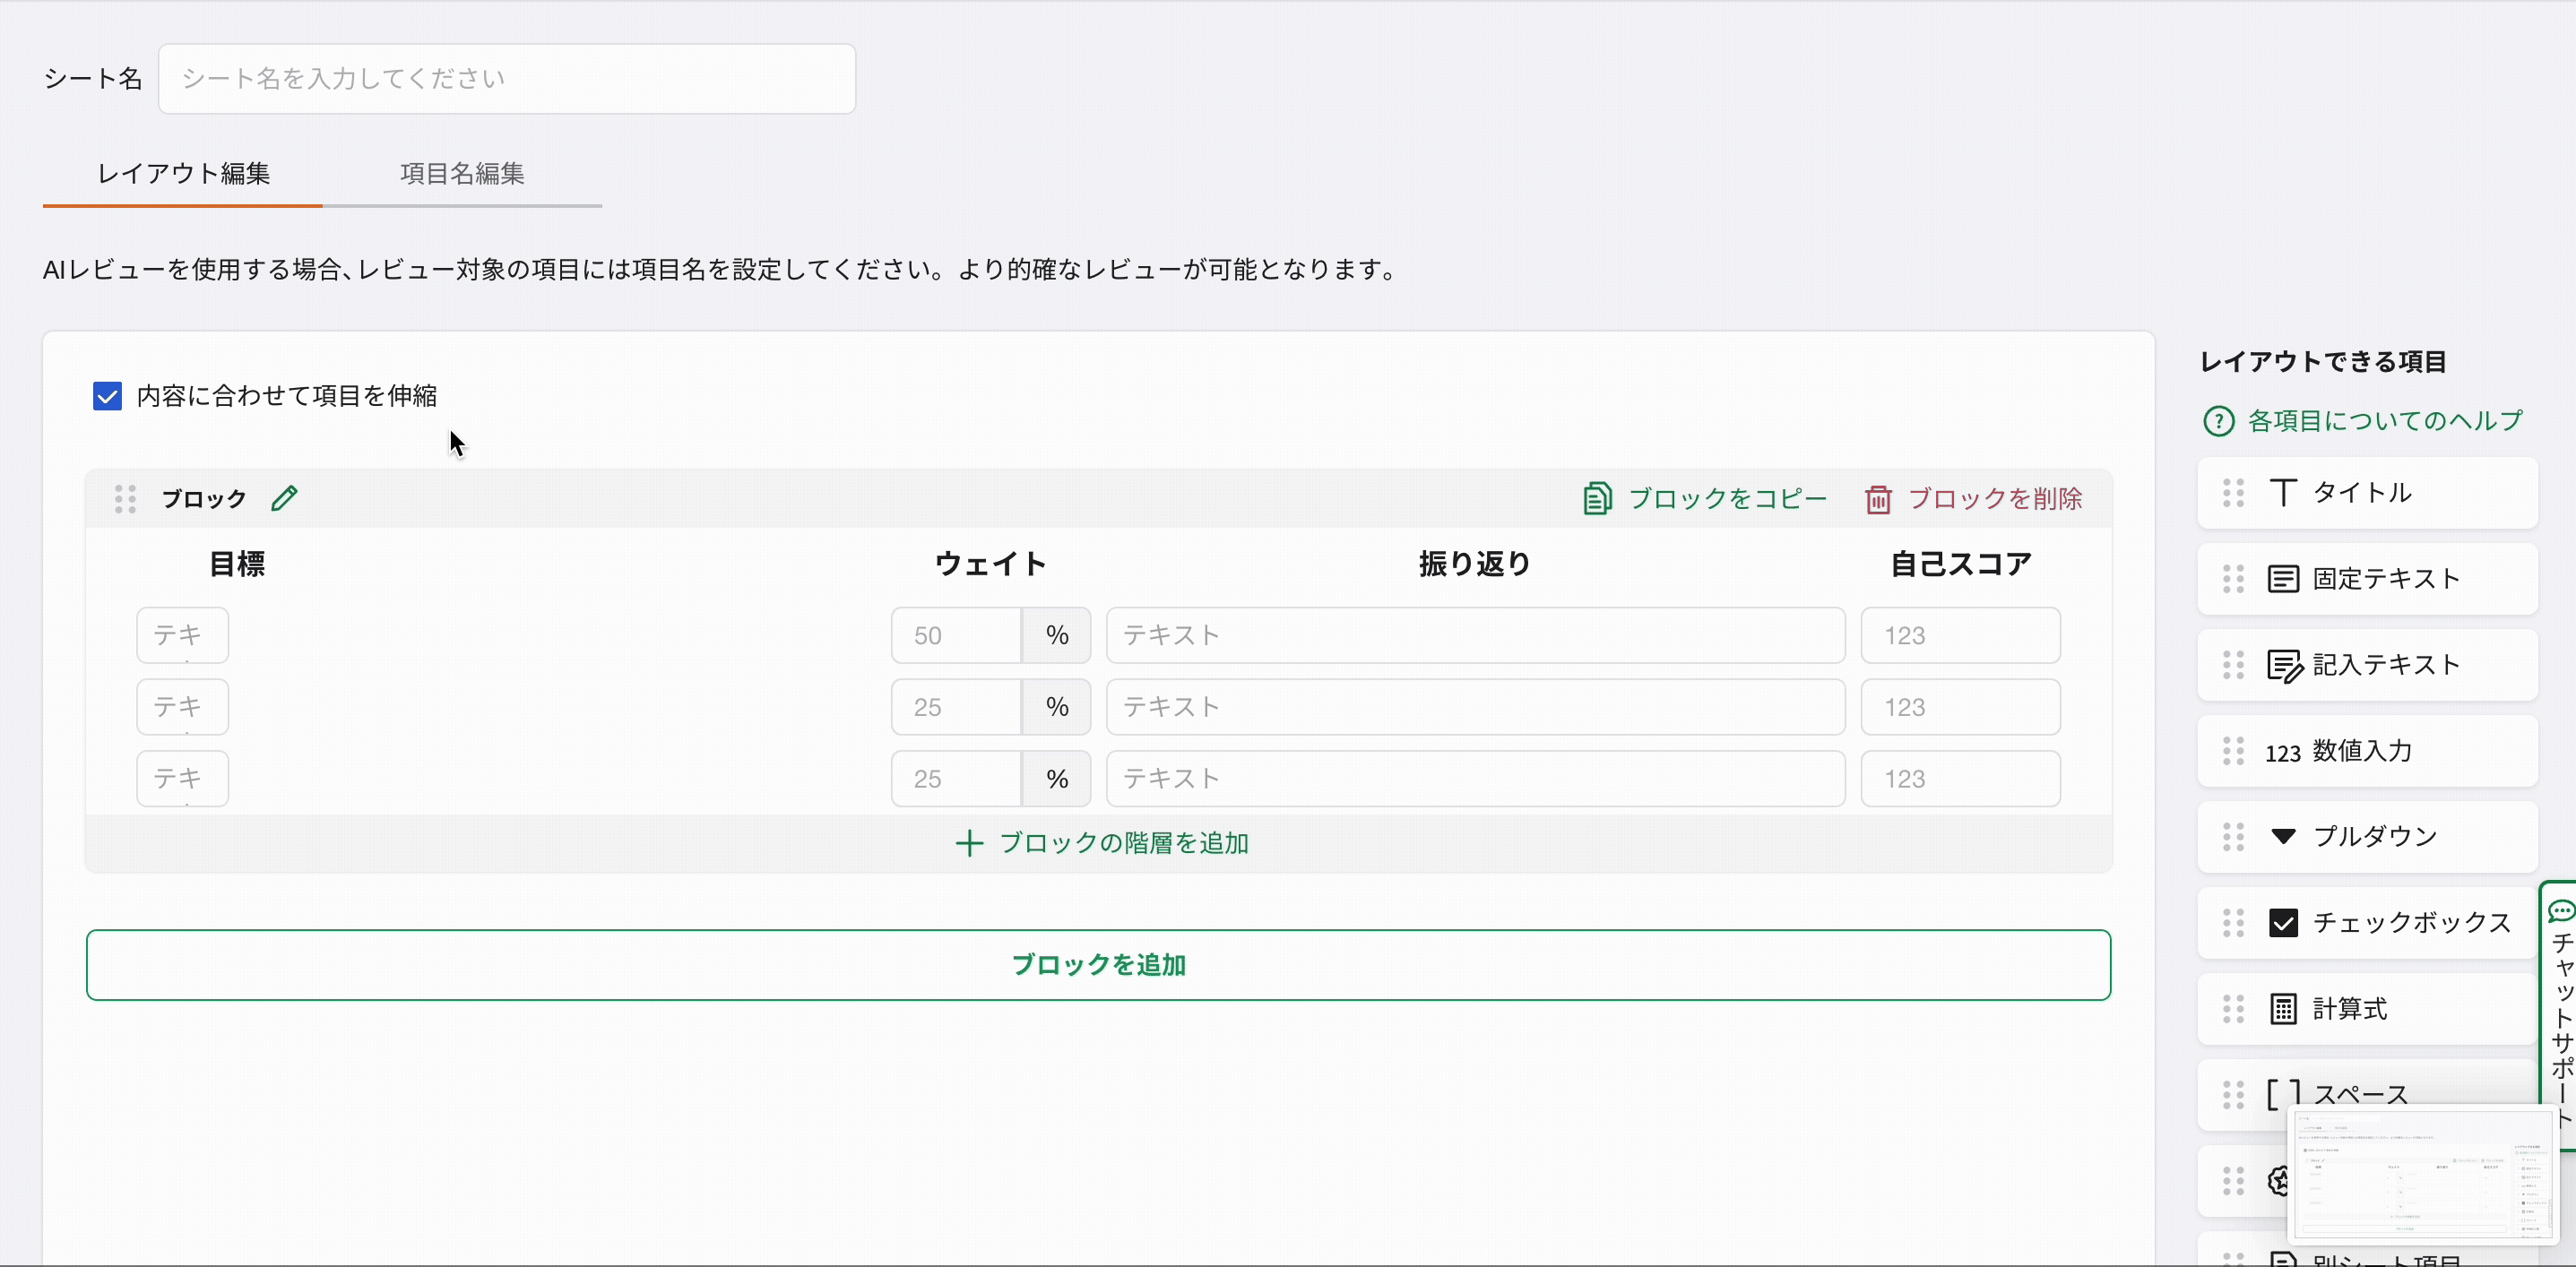
Task: Select the スペース bracket icon
Action: [x=2283, y=1095]
